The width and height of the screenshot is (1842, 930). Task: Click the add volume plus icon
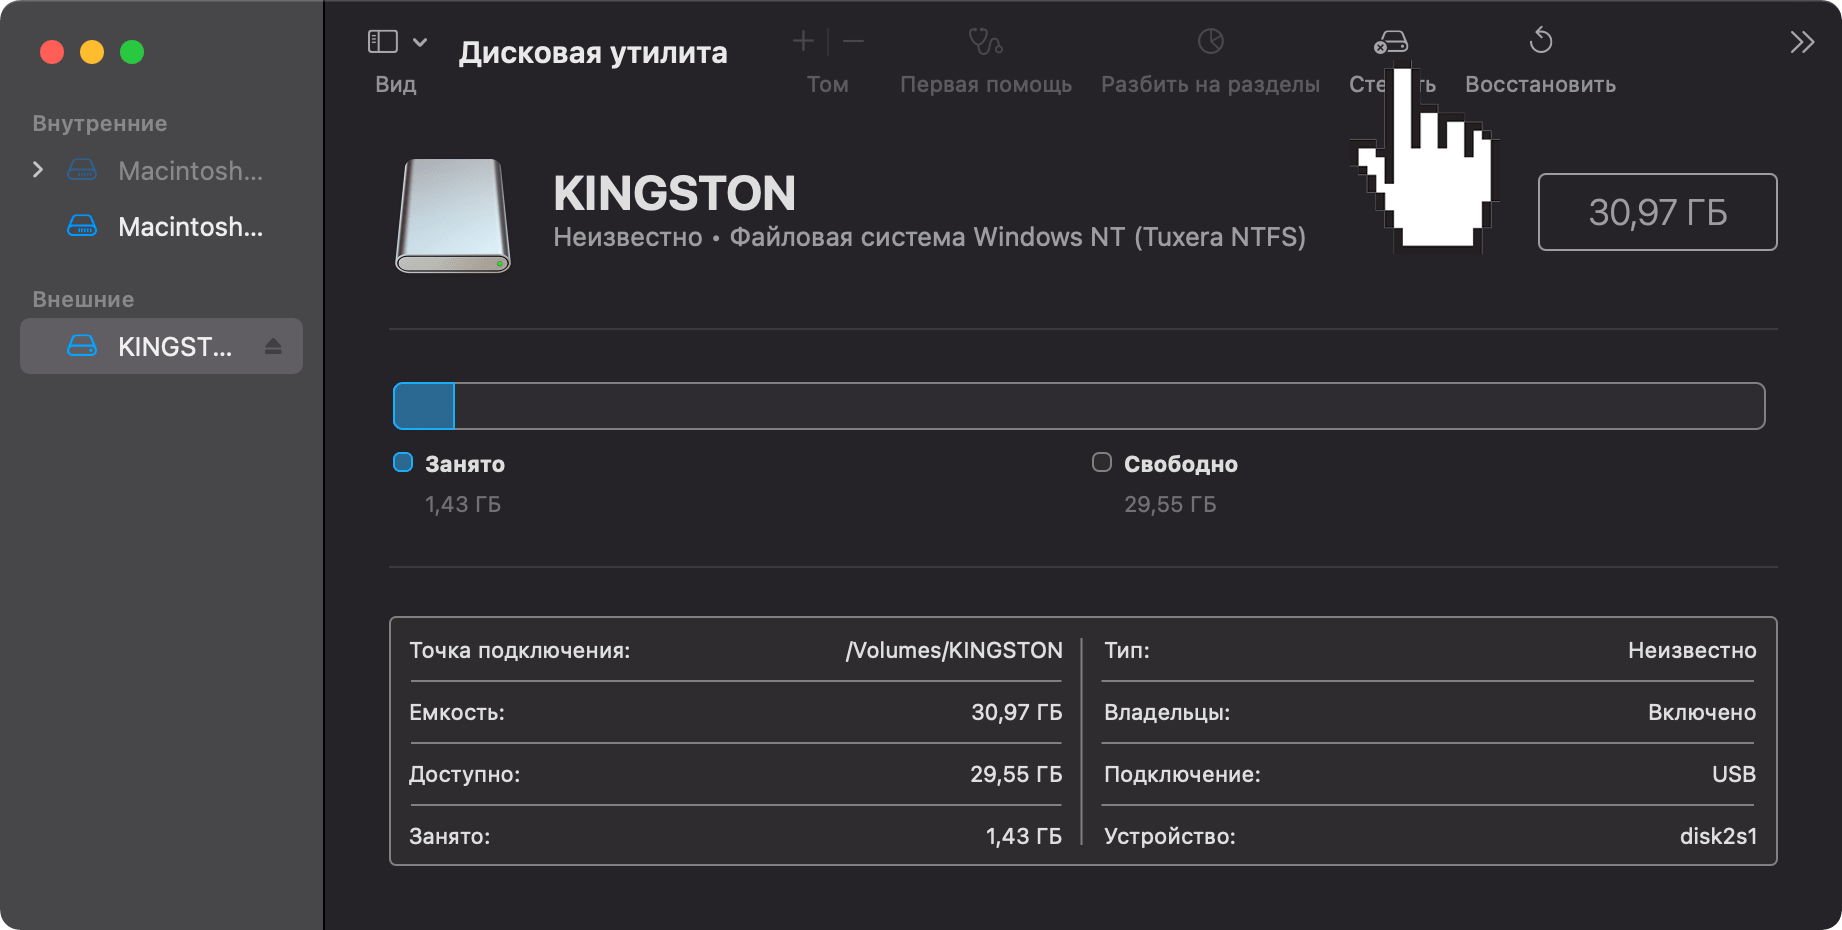coord(803,41)
